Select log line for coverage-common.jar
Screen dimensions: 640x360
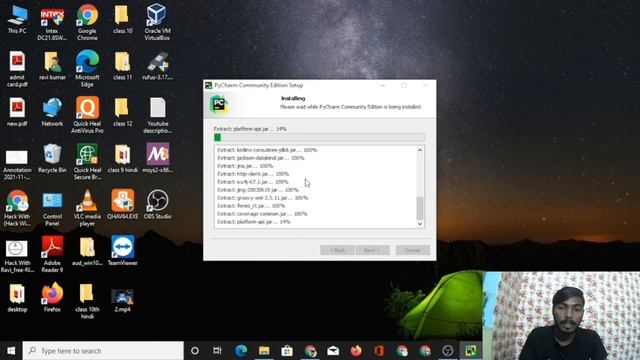pos(262,214)
